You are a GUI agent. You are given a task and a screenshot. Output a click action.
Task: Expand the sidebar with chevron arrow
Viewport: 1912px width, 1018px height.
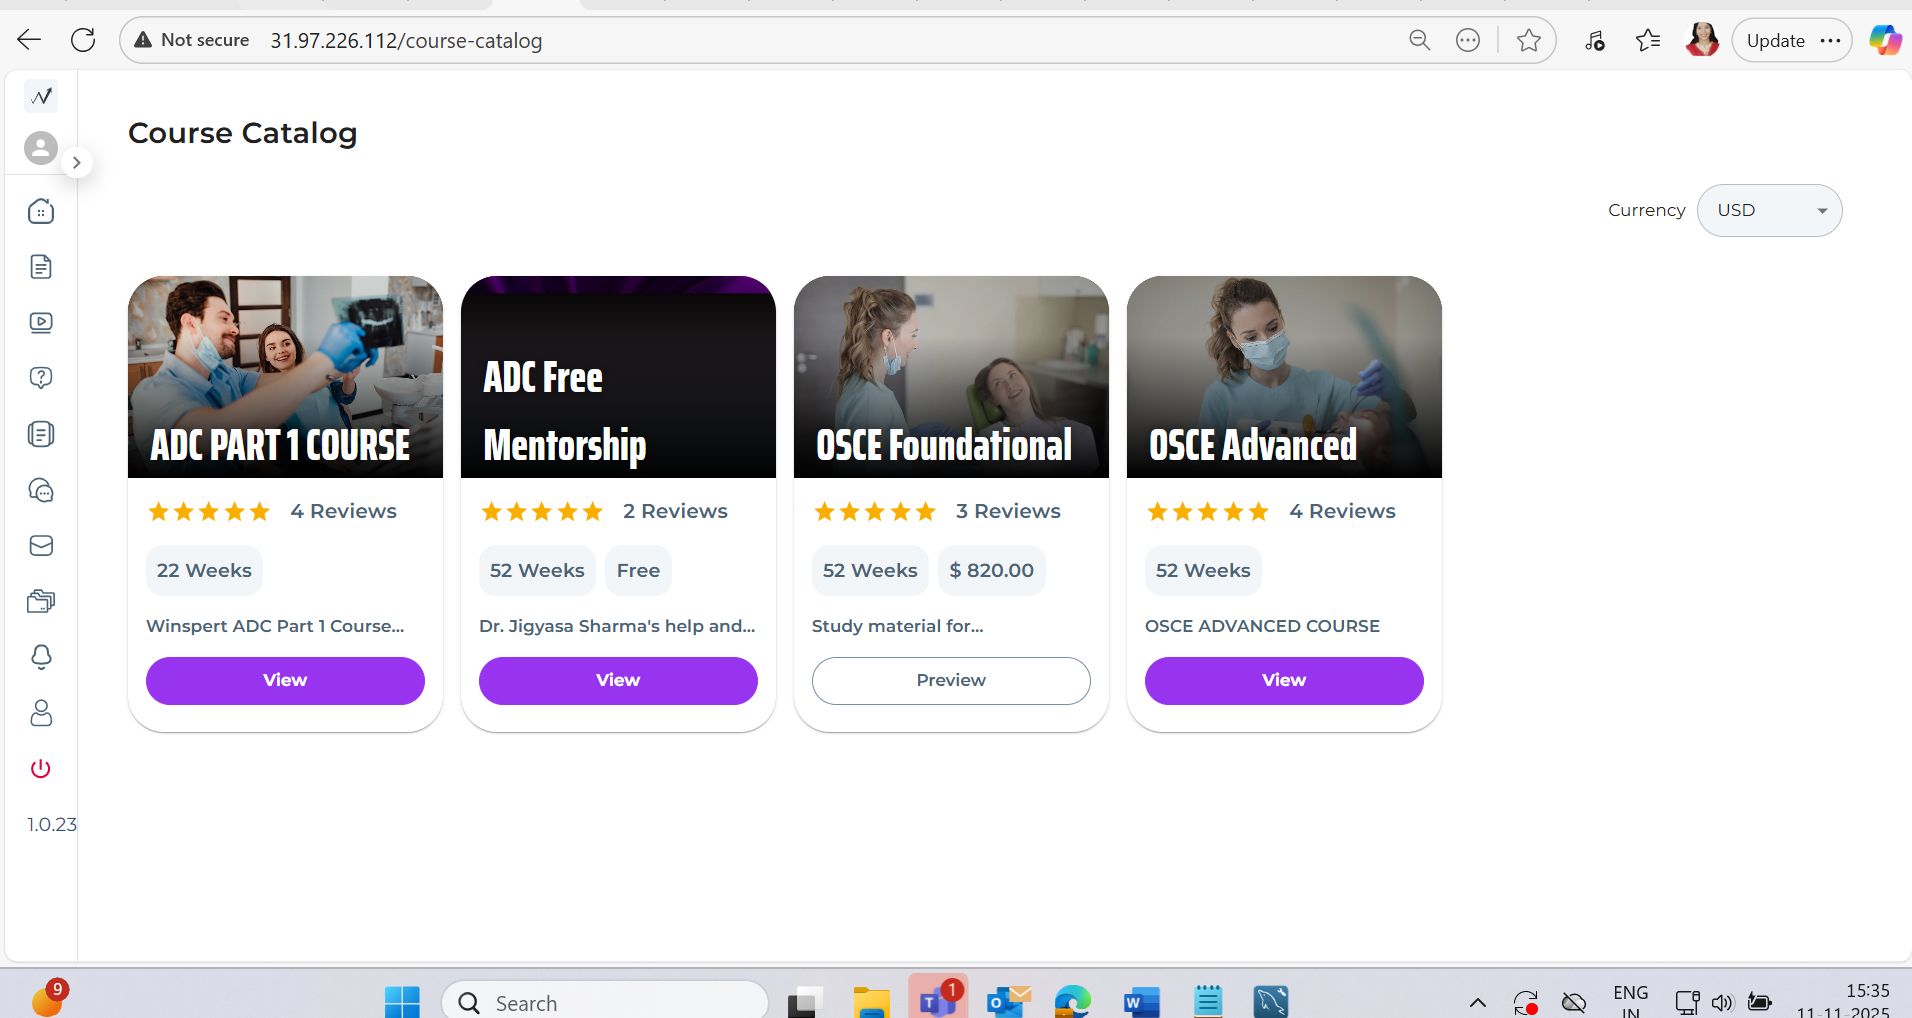tap(76, 162)
